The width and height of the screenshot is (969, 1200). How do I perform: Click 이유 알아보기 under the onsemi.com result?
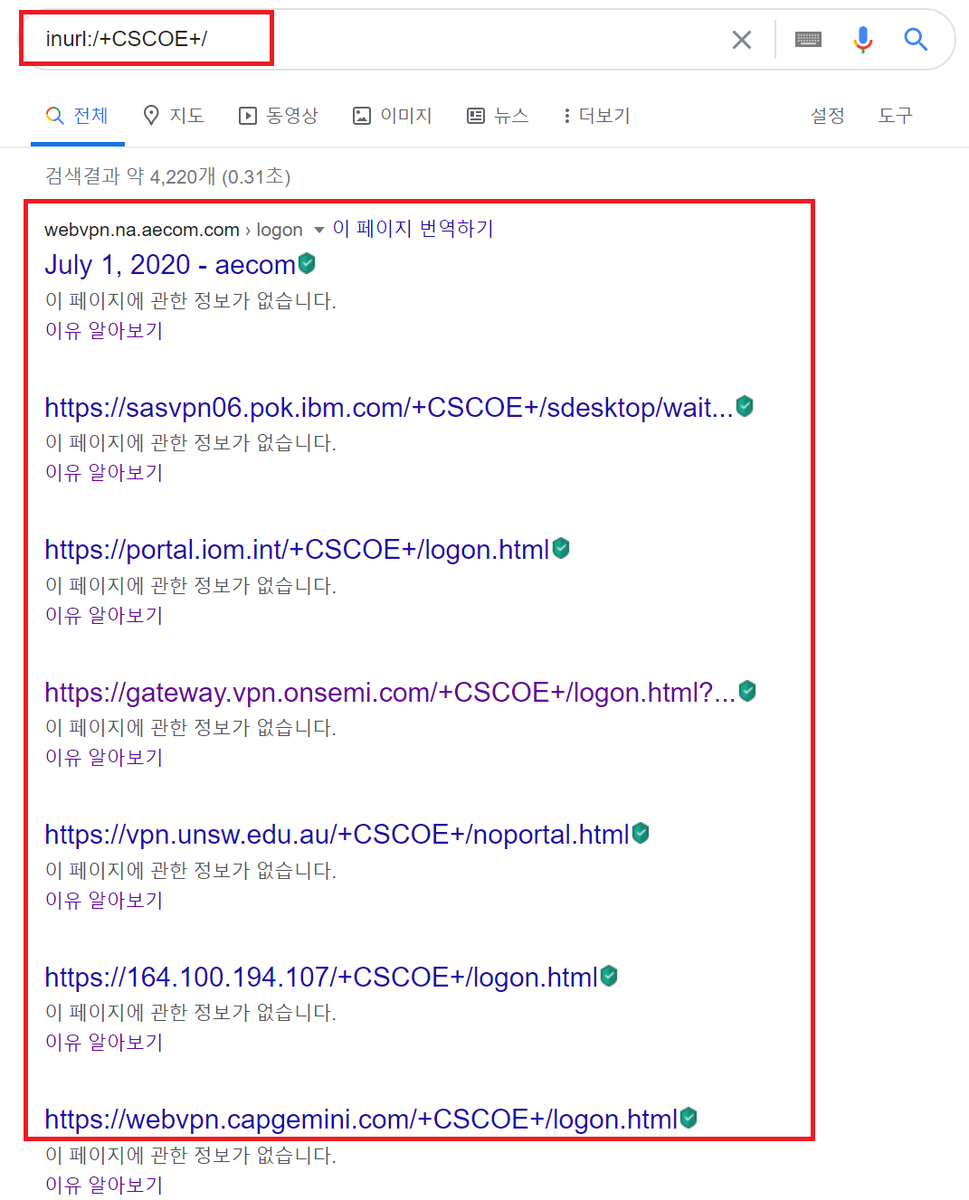pyautogui.click(x=104, y=757)
